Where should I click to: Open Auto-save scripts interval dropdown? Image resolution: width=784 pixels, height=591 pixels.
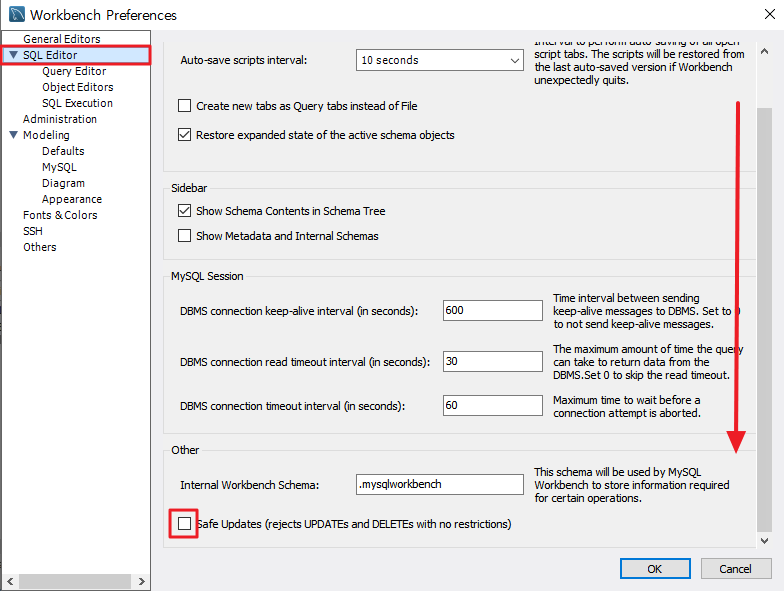click(x=440, y=60)
